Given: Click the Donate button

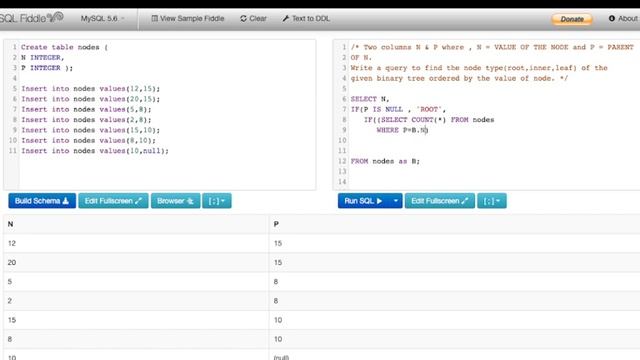Looking at the screenshot, I should (x=571, y=19).
